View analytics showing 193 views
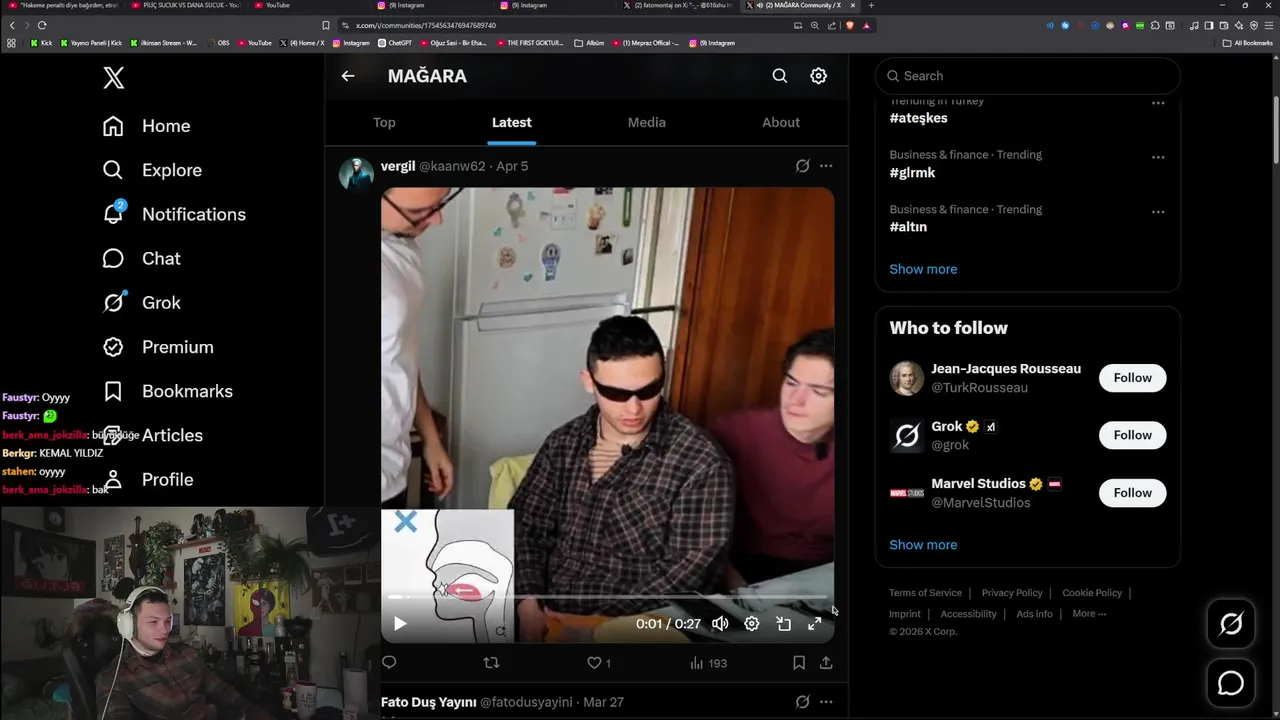 [708, 662]
